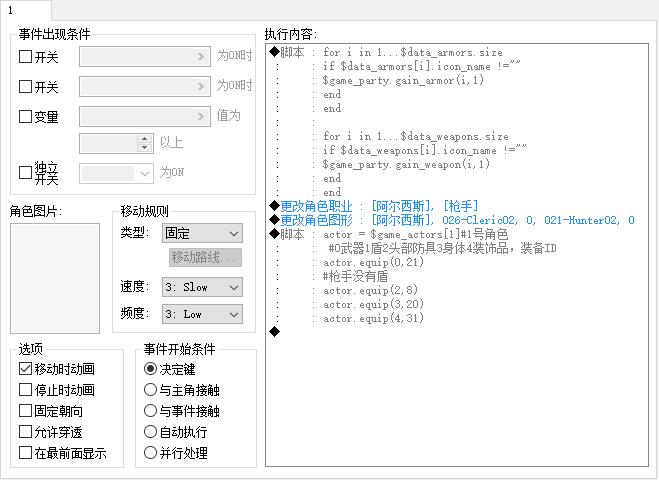Decrease variable value with down arrow

click(145, 148)
